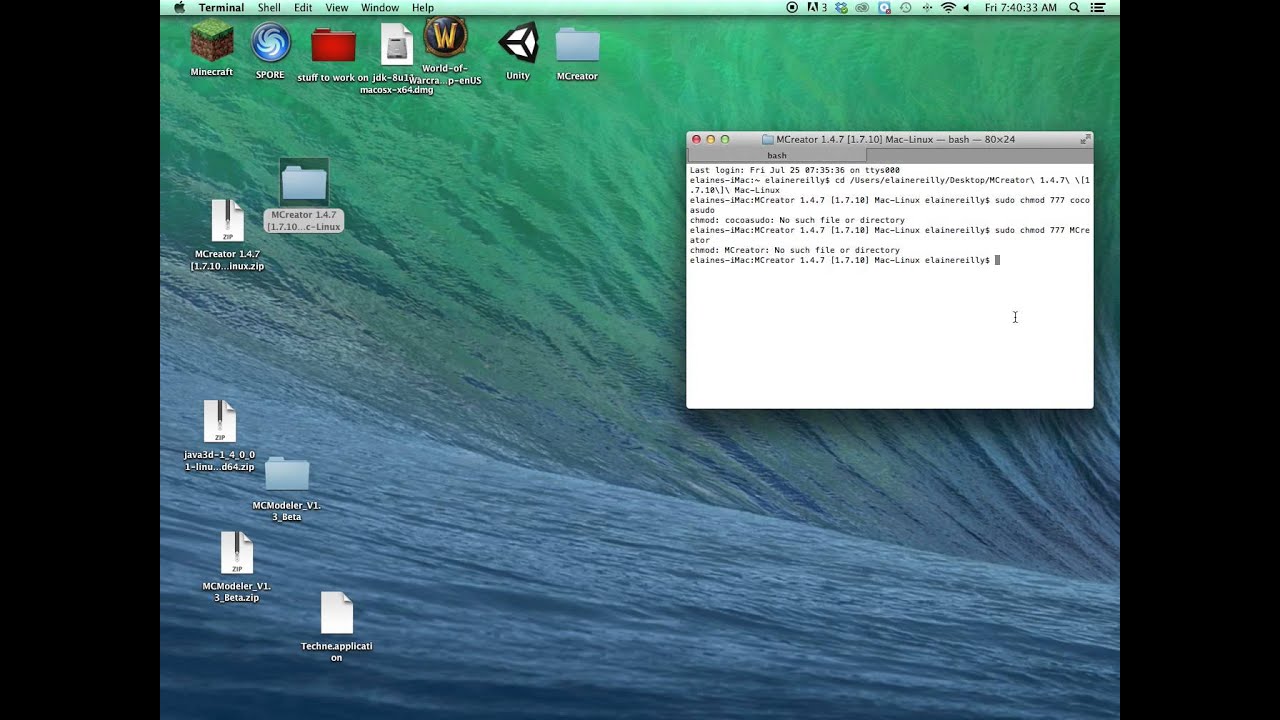1280x720 pixels.
Task: Click the Terminal fullscreen arrows button
Action: pyautogui.click(x=1085, y=139)
